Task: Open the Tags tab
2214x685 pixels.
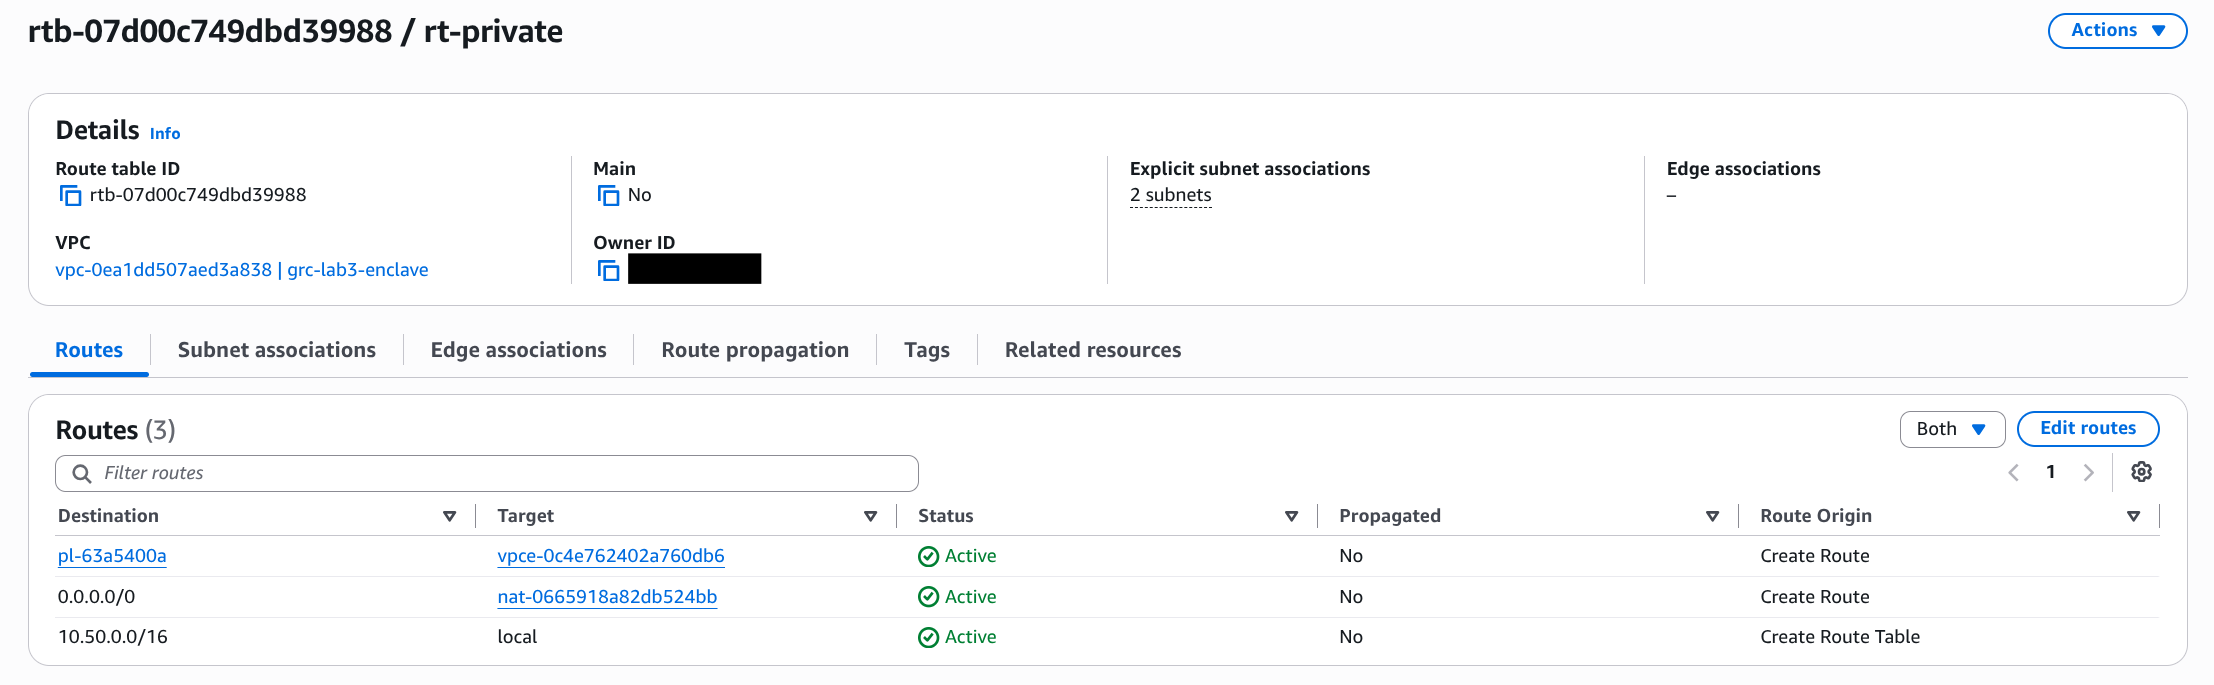Action: (927, 350)
